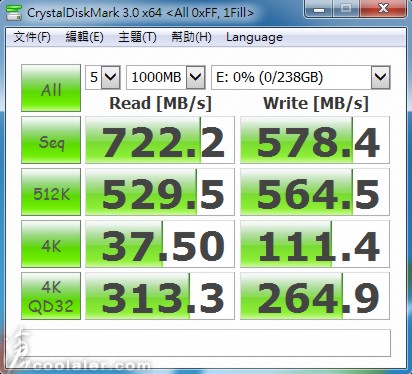Viewport: 412px width, 374px height.
Task: Open the 幫助(H) menu
Action: point(191,37)
